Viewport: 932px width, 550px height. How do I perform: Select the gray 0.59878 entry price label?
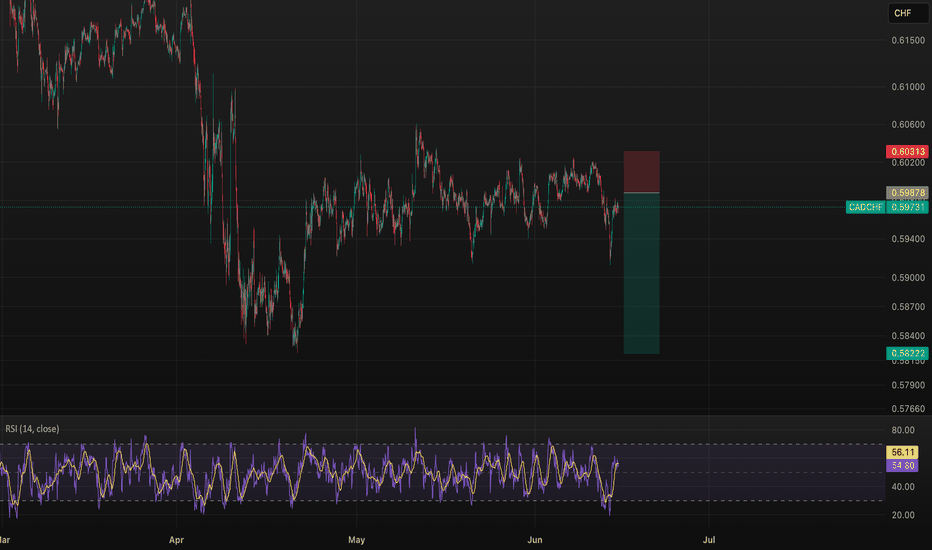907,193
